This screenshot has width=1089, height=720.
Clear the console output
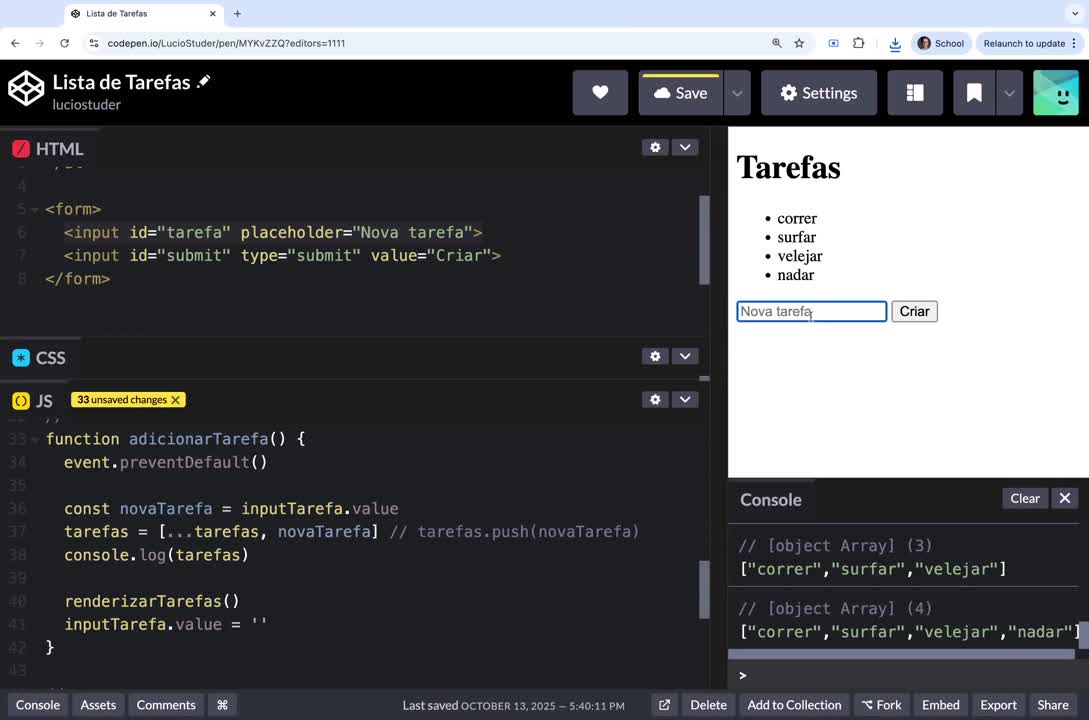1025,498
